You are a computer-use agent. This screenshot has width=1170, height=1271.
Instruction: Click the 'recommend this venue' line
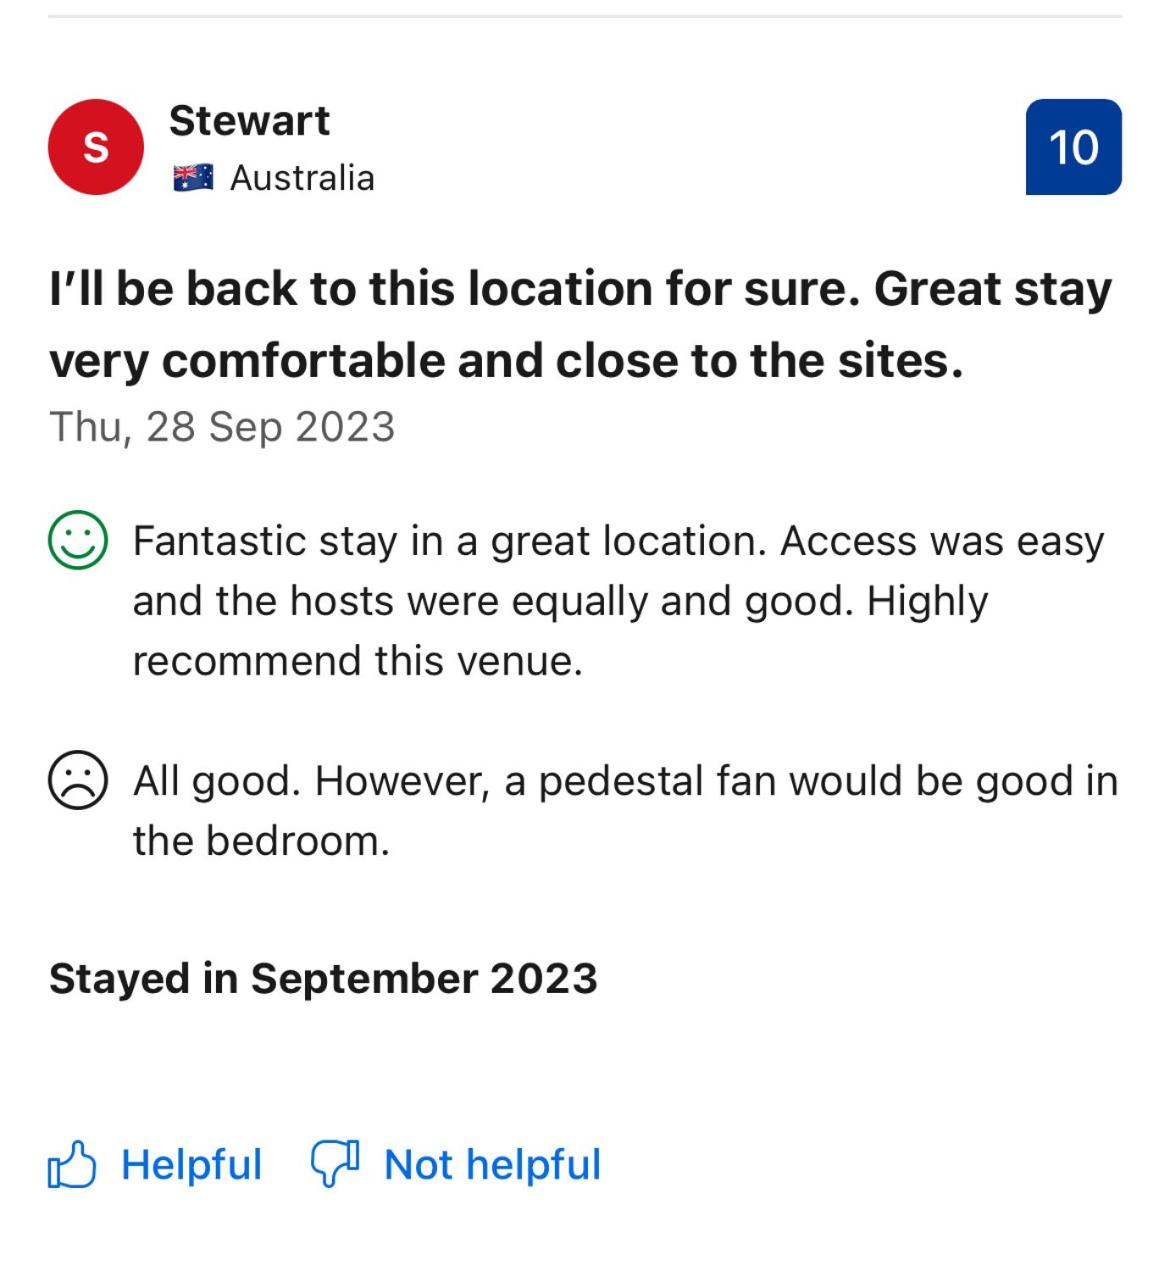point(357,661)
